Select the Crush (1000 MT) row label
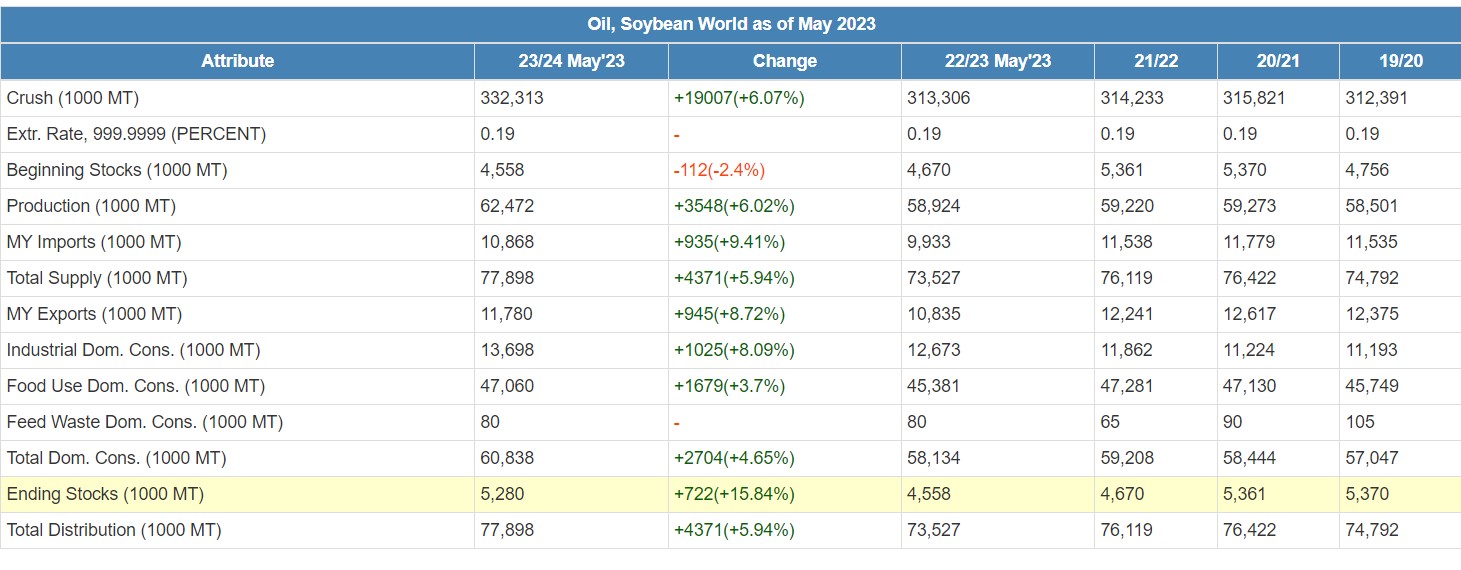The image size is (1461, 570). 73,98
